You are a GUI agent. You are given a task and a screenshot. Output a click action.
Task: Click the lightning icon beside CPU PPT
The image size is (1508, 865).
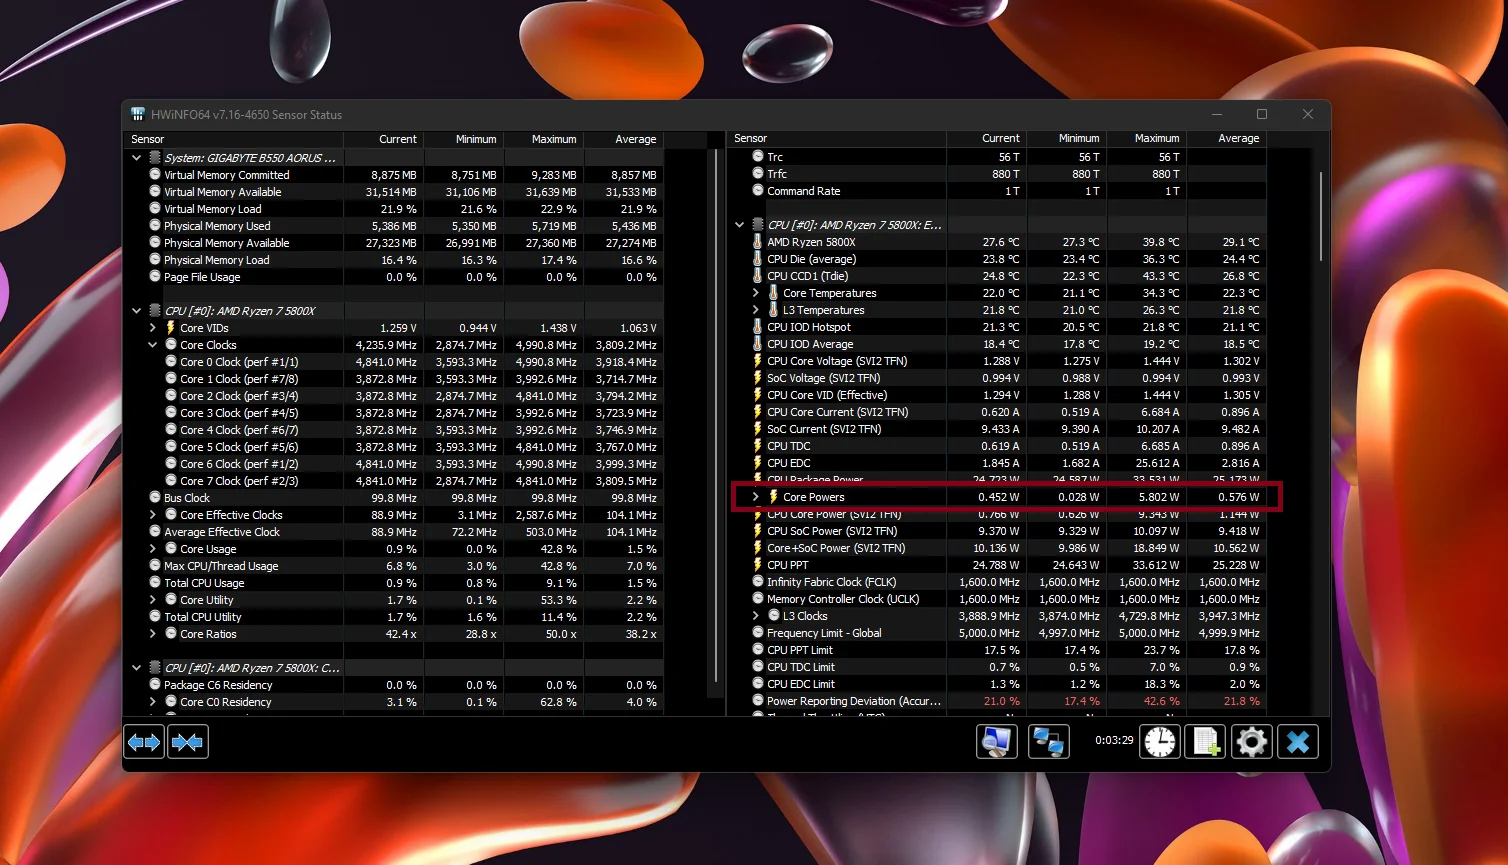pos(758,565)
